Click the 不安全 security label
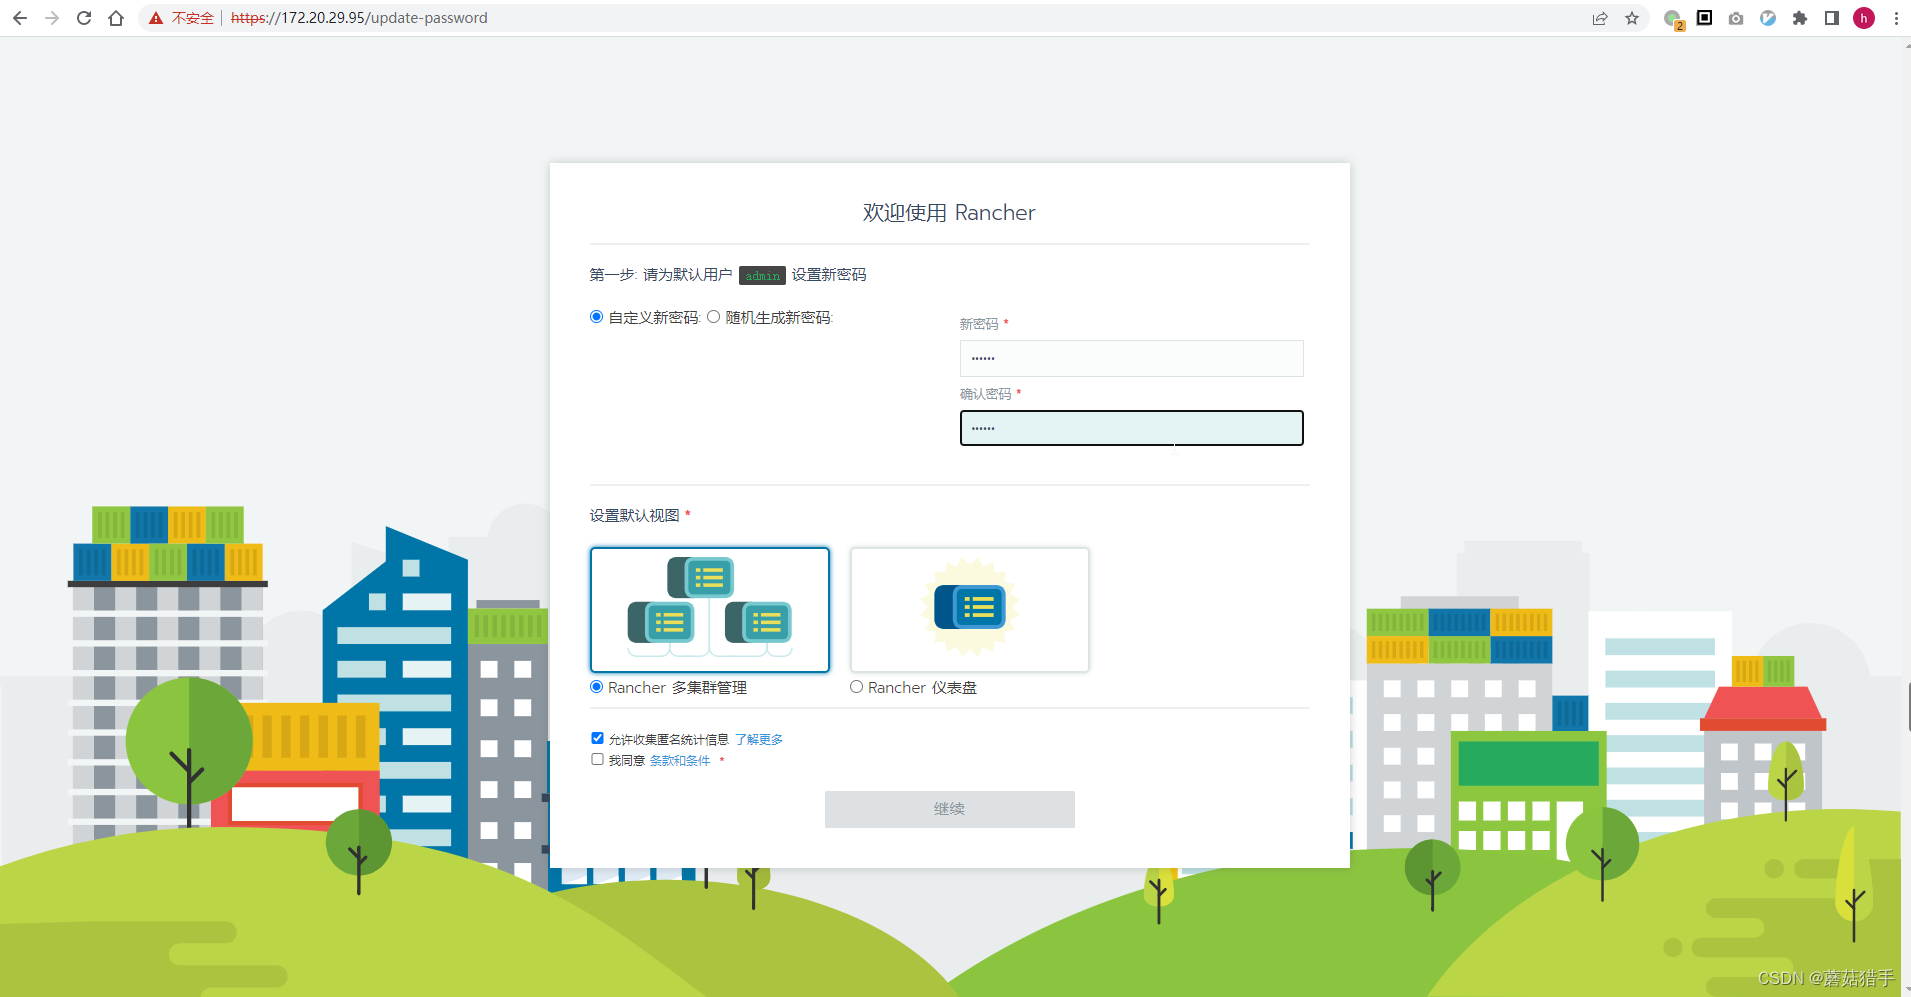1911x997 pixels. click(193, 18)
